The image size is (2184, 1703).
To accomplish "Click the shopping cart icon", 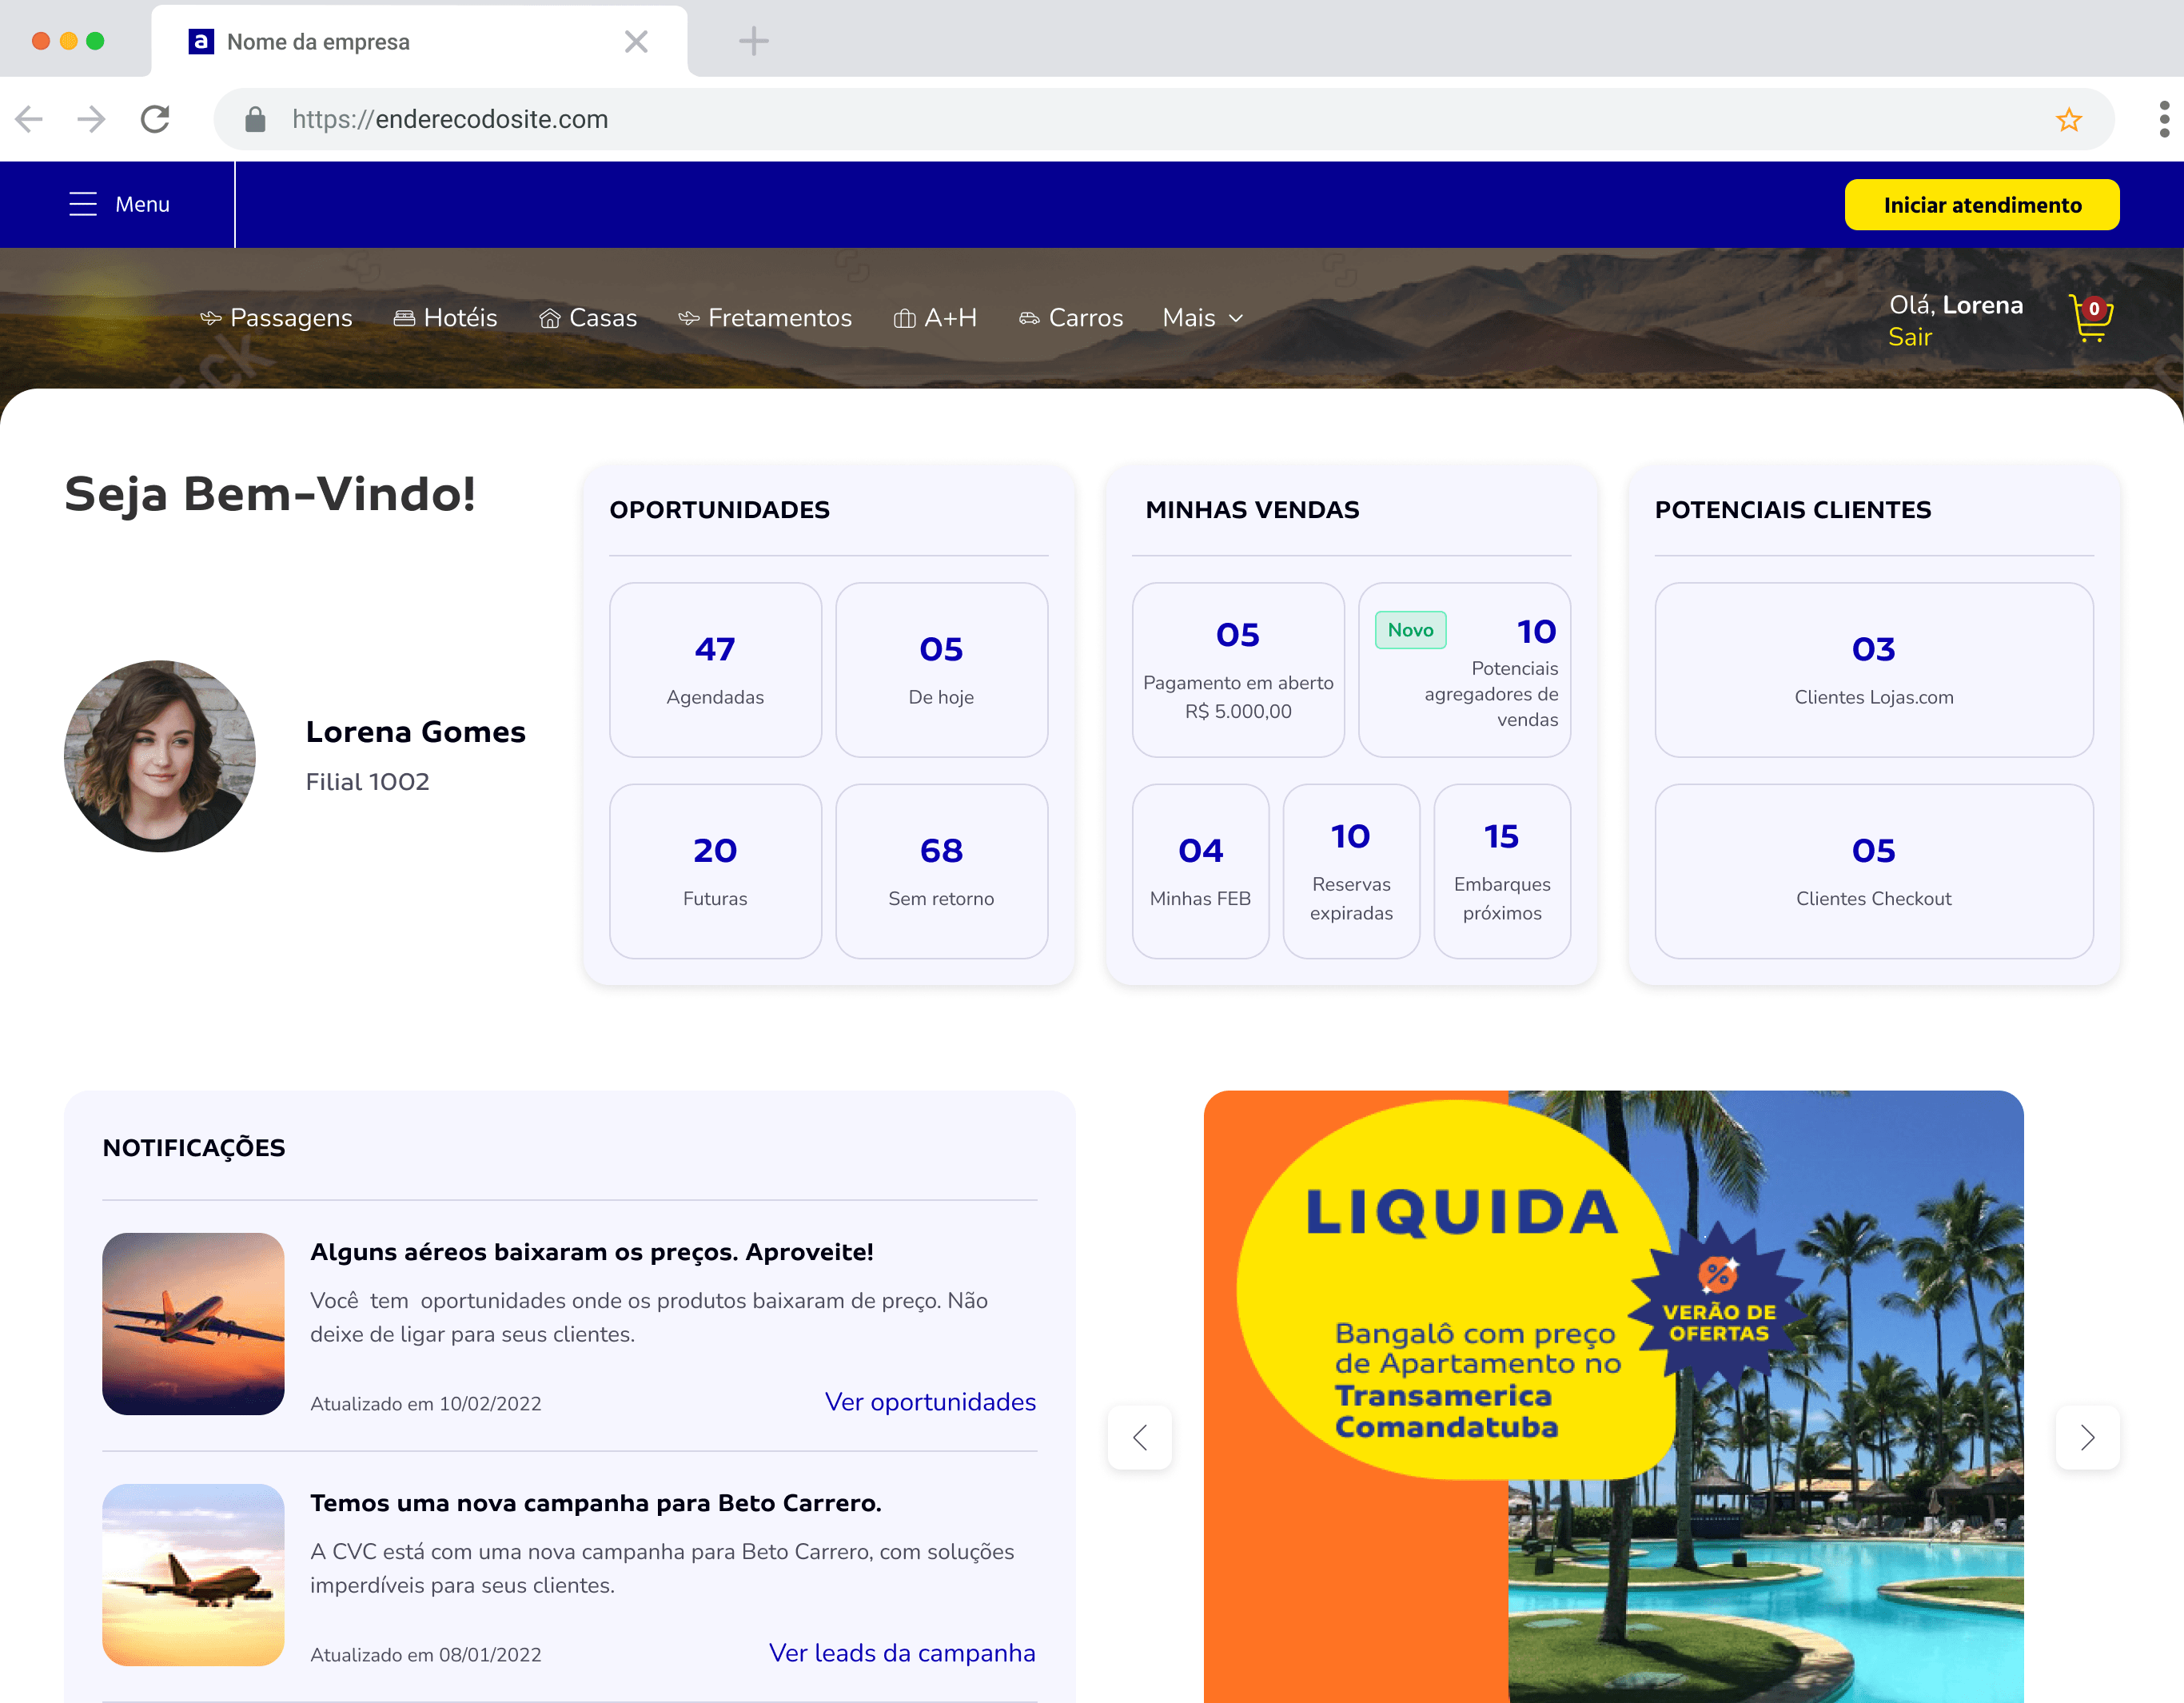I will [2089, 318].
